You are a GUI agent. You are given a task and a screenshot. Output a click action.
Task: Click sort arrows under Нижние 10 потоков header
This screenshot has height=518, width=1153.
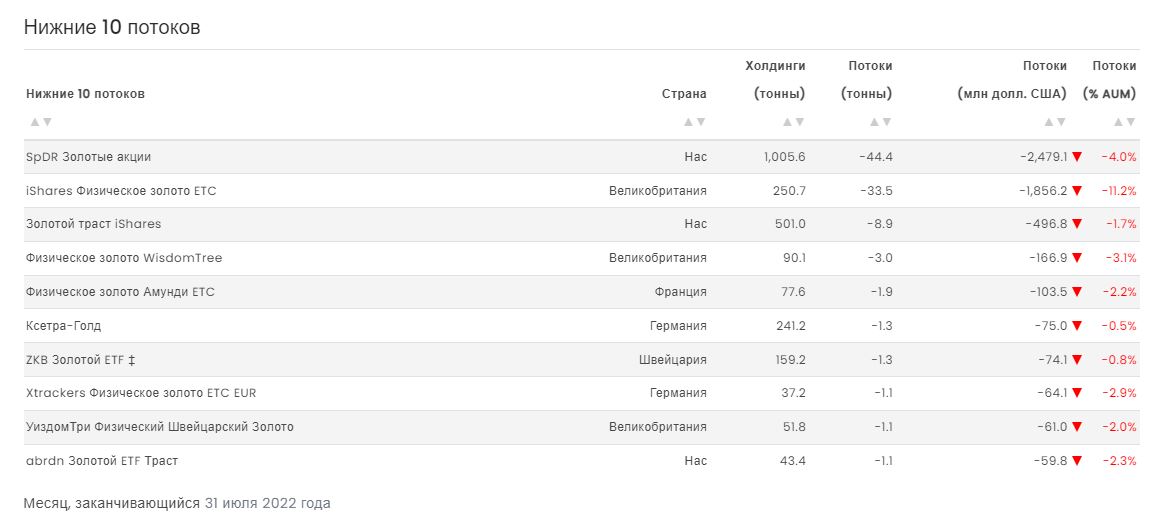tap(40, 122)
